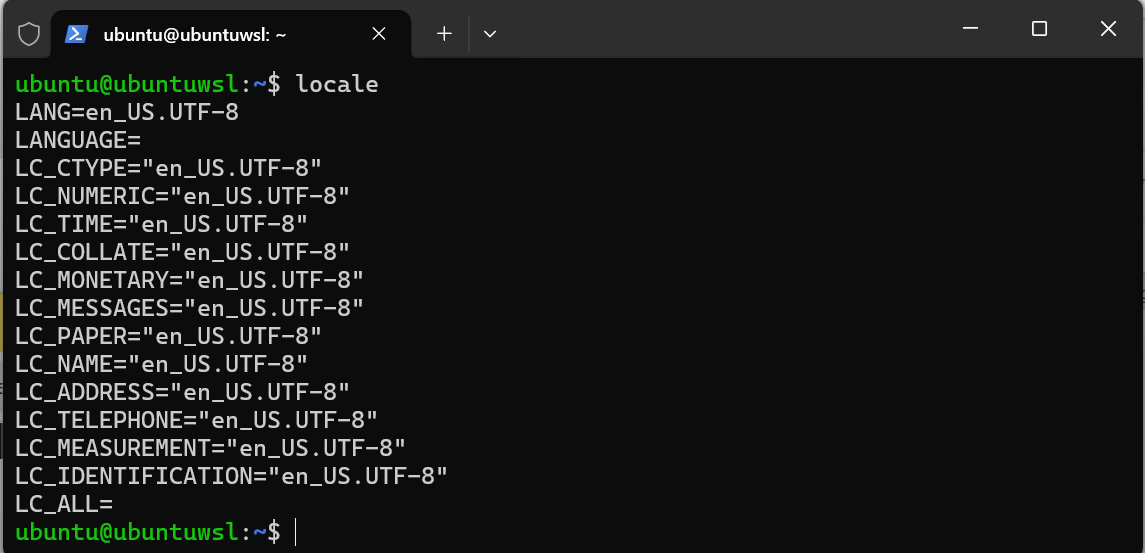The height and width of the screenshot is (553, 1145).
Task: Close the ubuntu@ubuntuwsl tab
Action: (379, 34)
